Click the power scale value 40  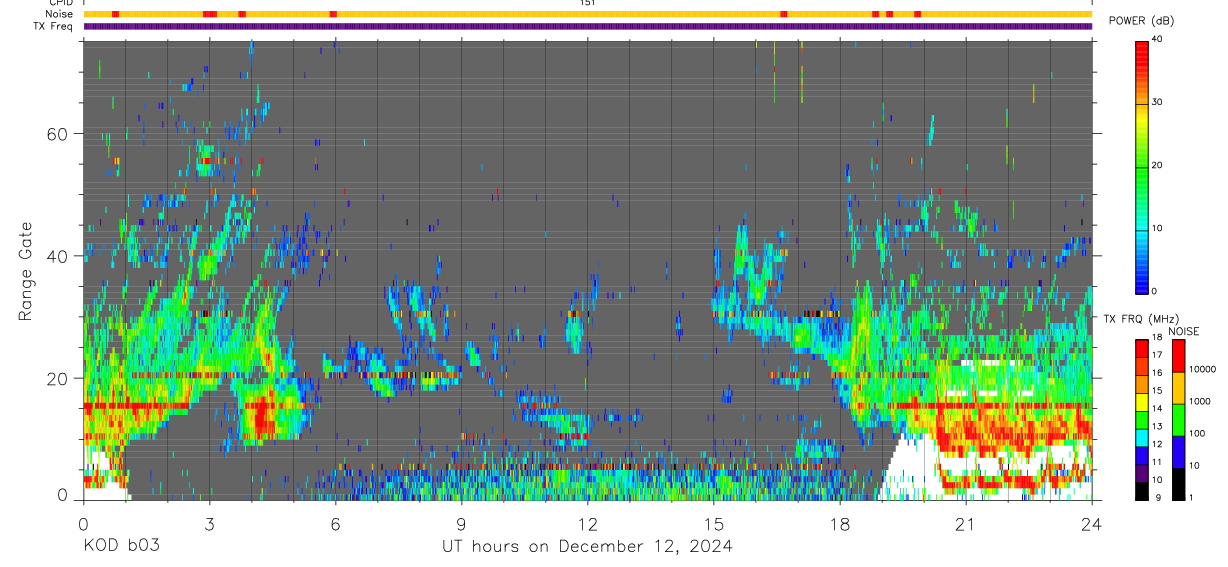click(x=1158, y=40)
